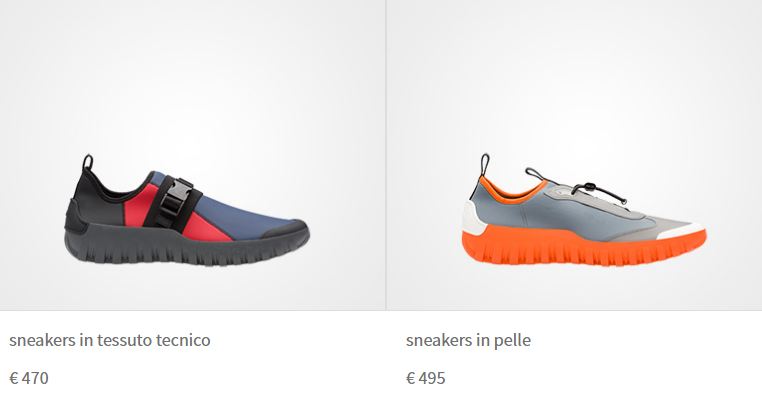Click the black buckle on the left sneaker
Viewport: 762px width, 405px height.
[x=175, y=200]
